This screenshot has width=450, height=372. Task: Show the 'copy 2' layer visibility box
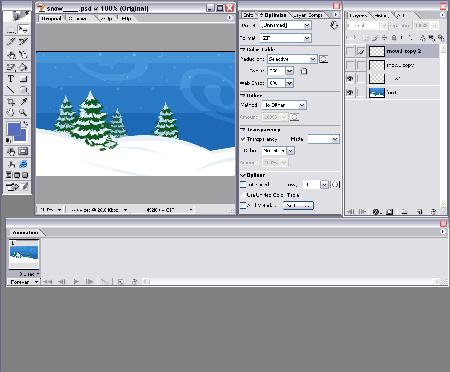350,51
